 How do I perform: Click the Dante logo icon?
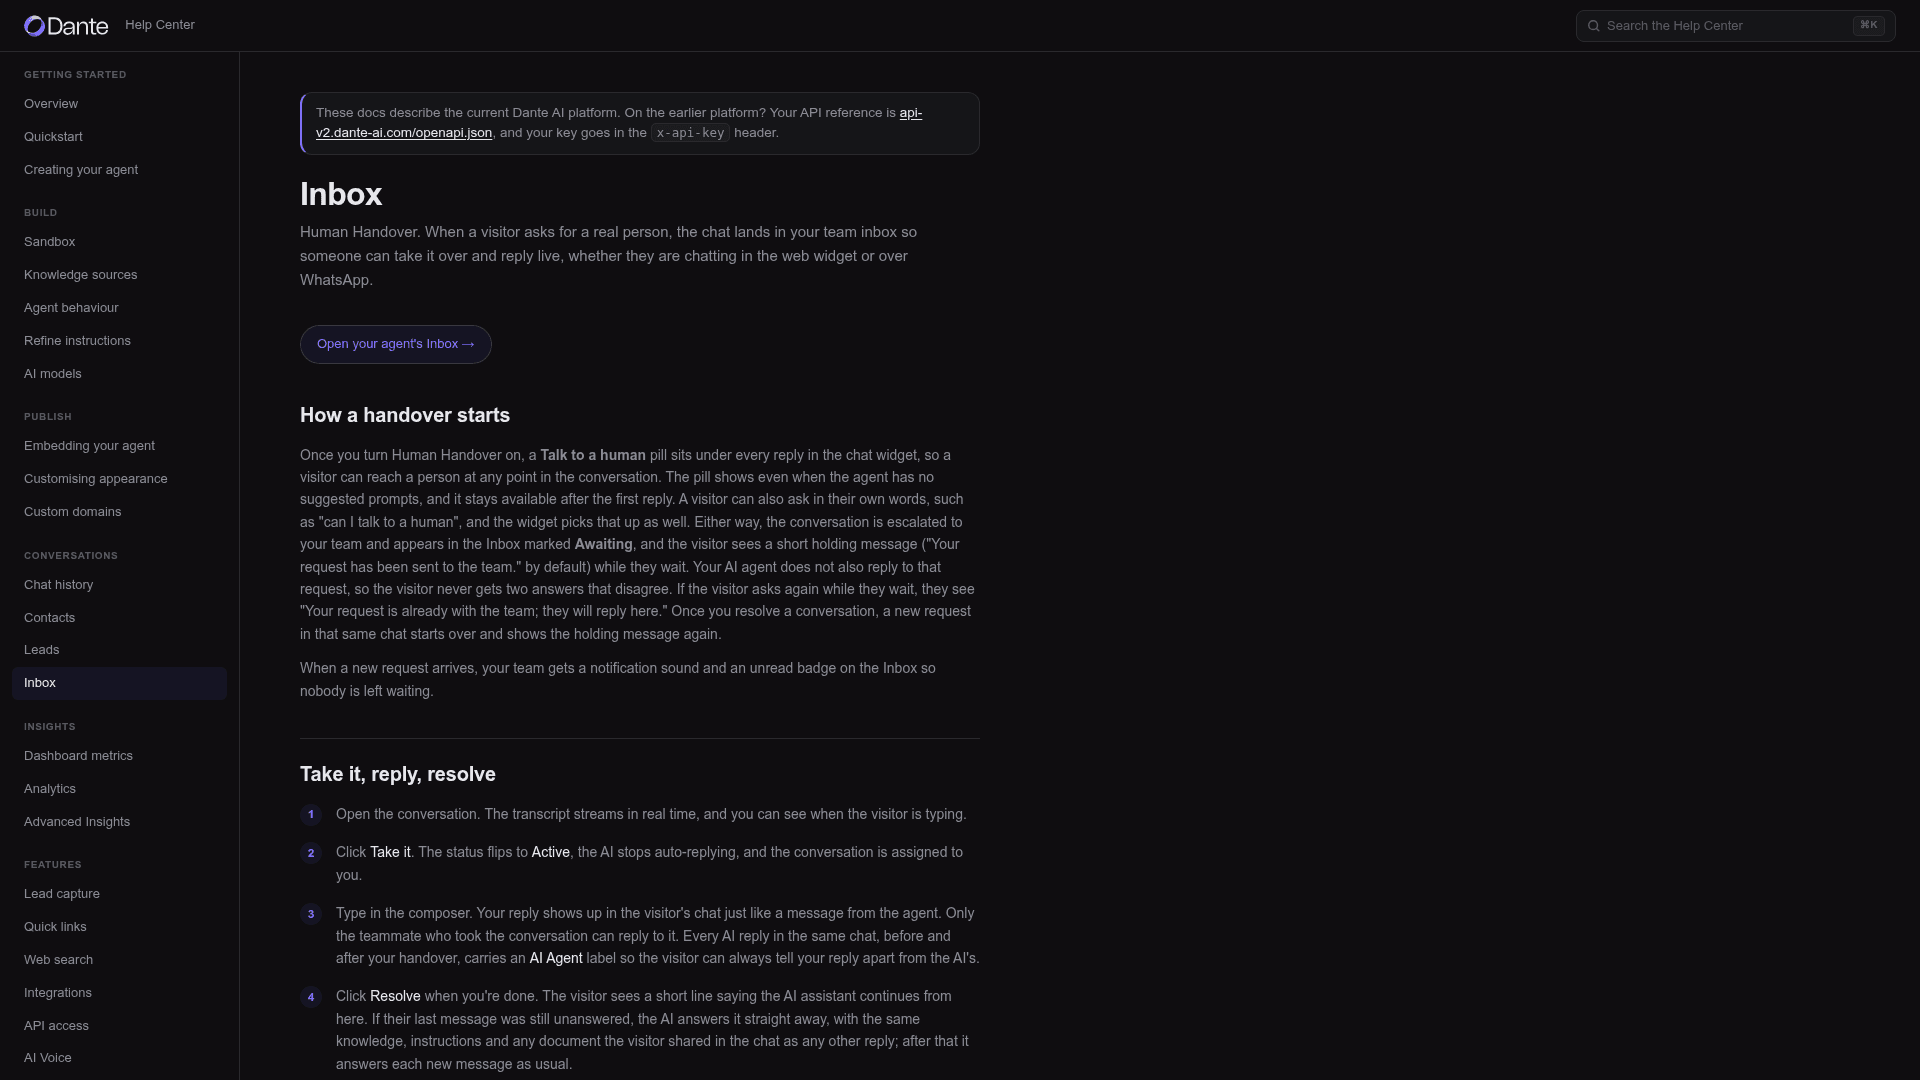coord(35,26)
